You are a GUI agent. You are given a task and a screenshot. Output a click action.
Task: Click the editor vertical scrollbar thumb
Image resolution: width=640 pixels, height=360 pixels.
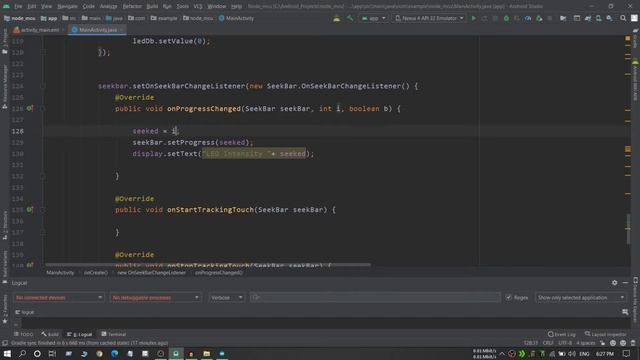tap(628, 229)
